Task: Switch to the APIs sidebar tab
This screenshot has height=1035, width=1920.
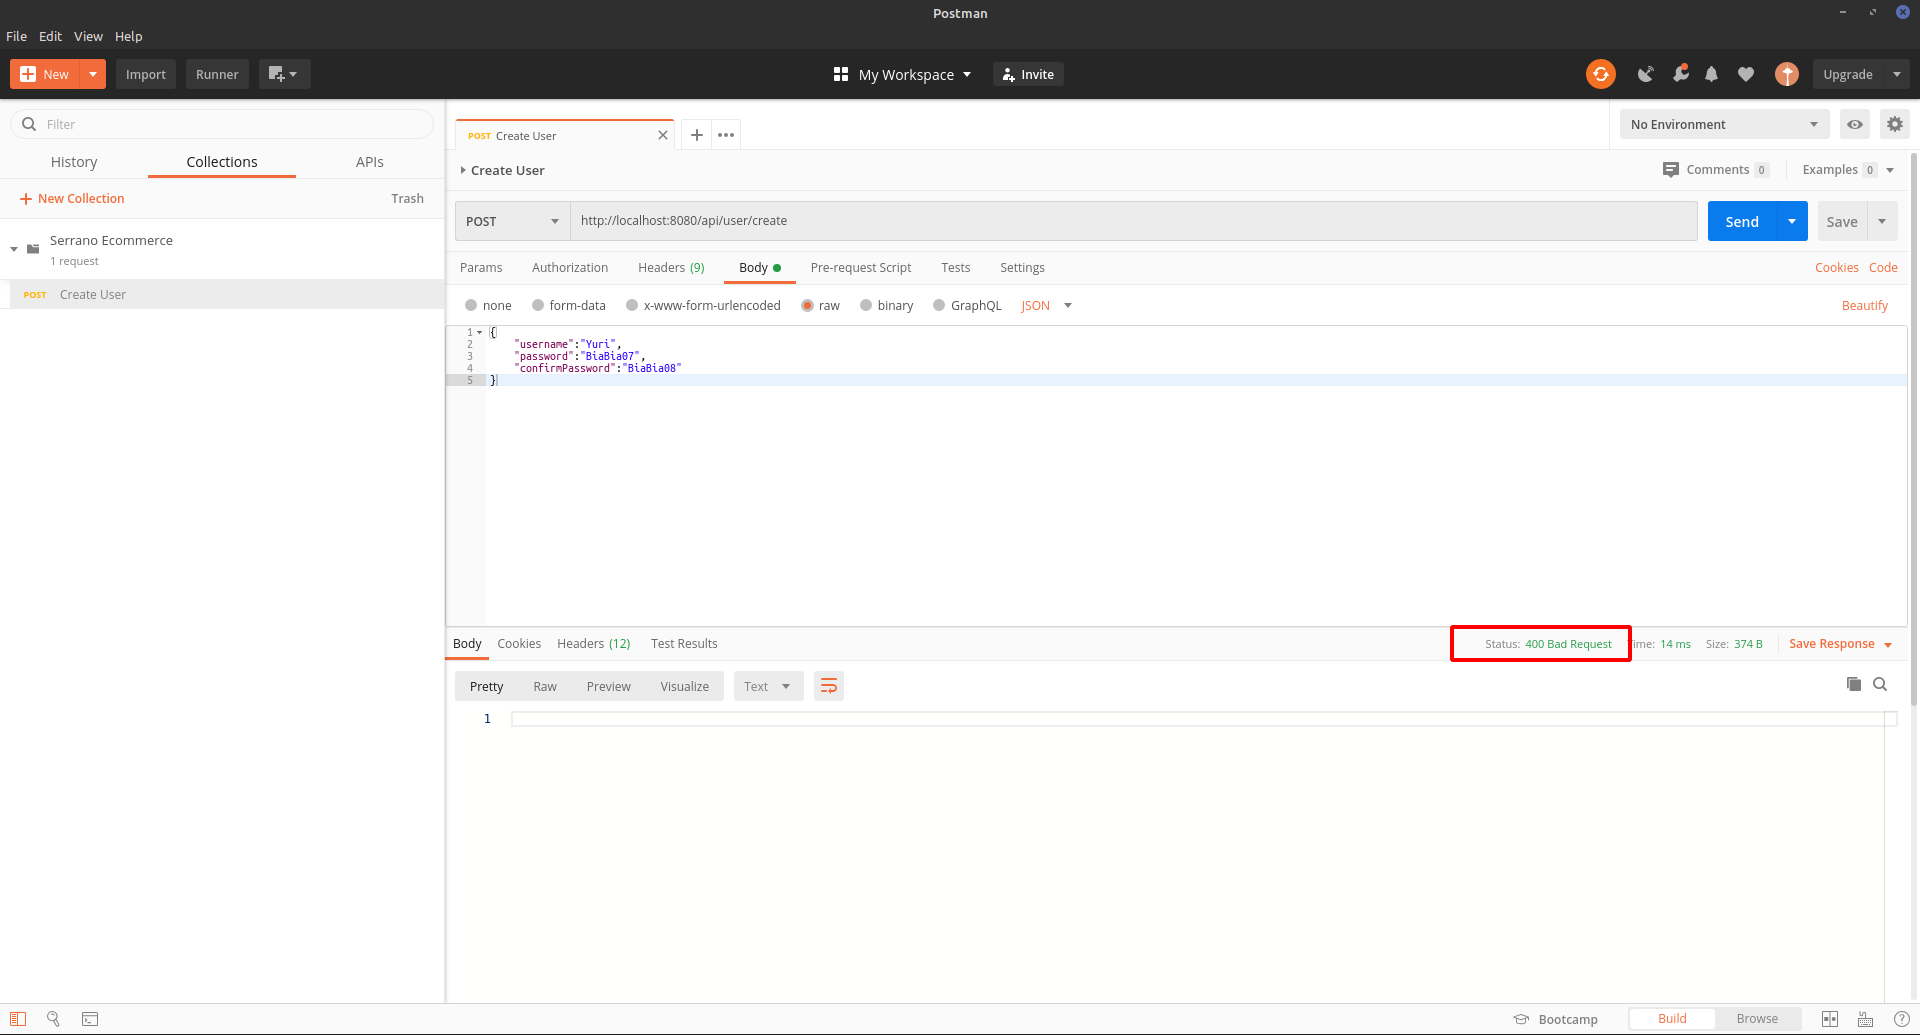Action: point(370,162)
